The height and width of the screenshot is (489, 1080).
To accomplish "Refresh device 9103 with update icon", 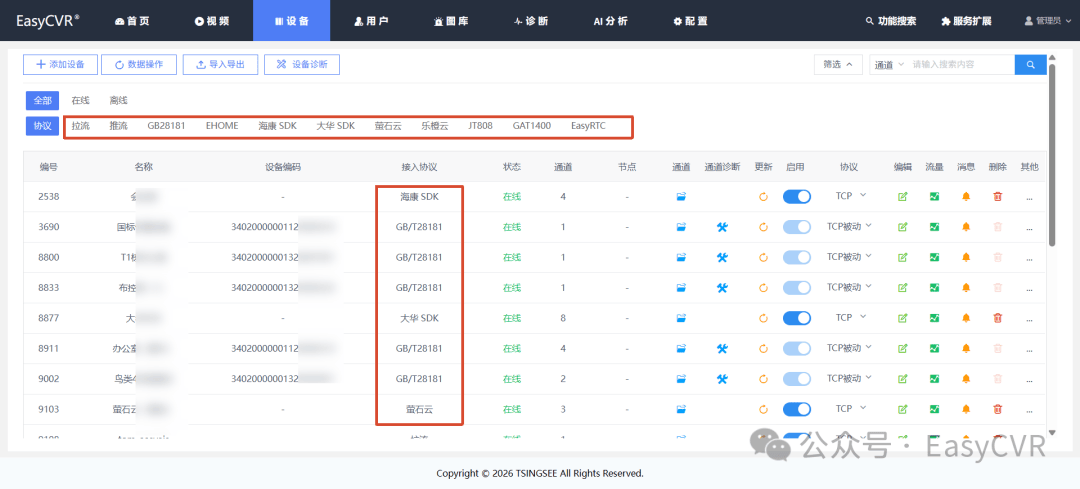I will coord(763,409).
